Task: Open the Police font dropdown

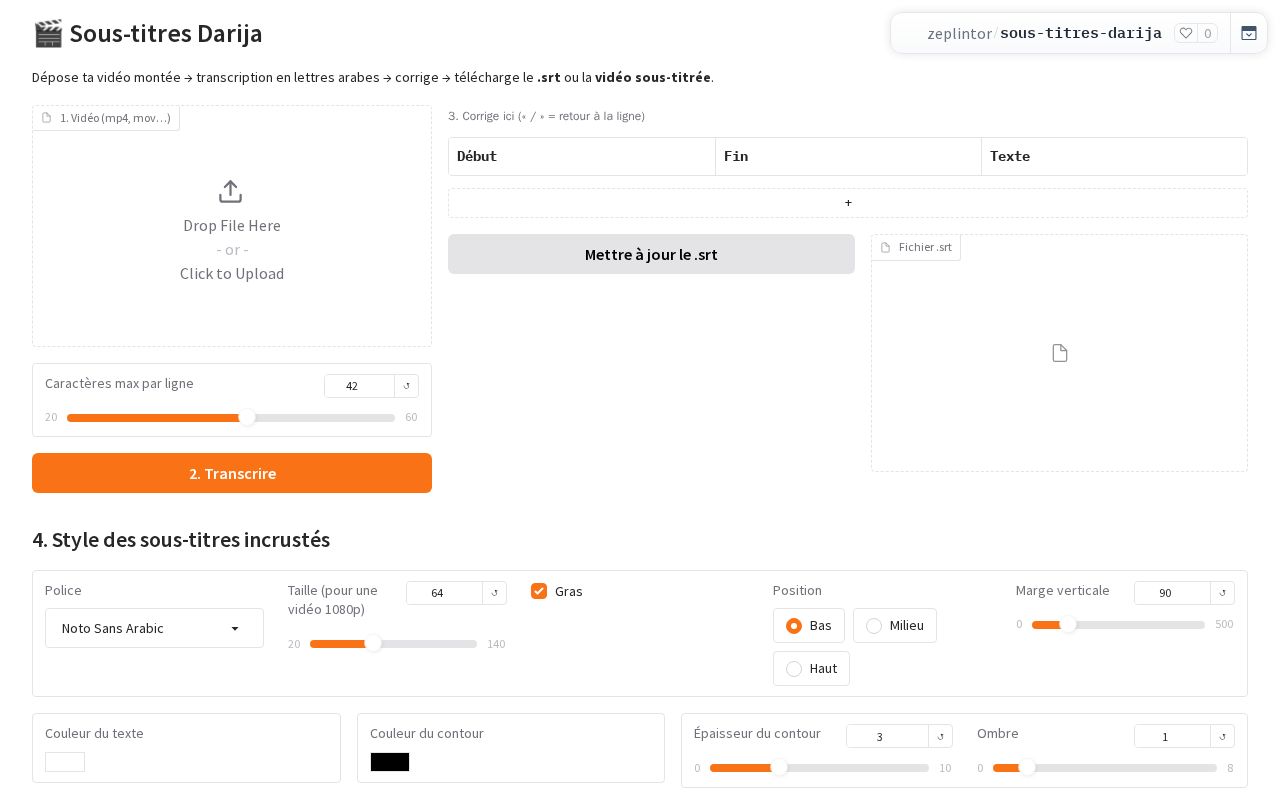Action: click(154, 628)
